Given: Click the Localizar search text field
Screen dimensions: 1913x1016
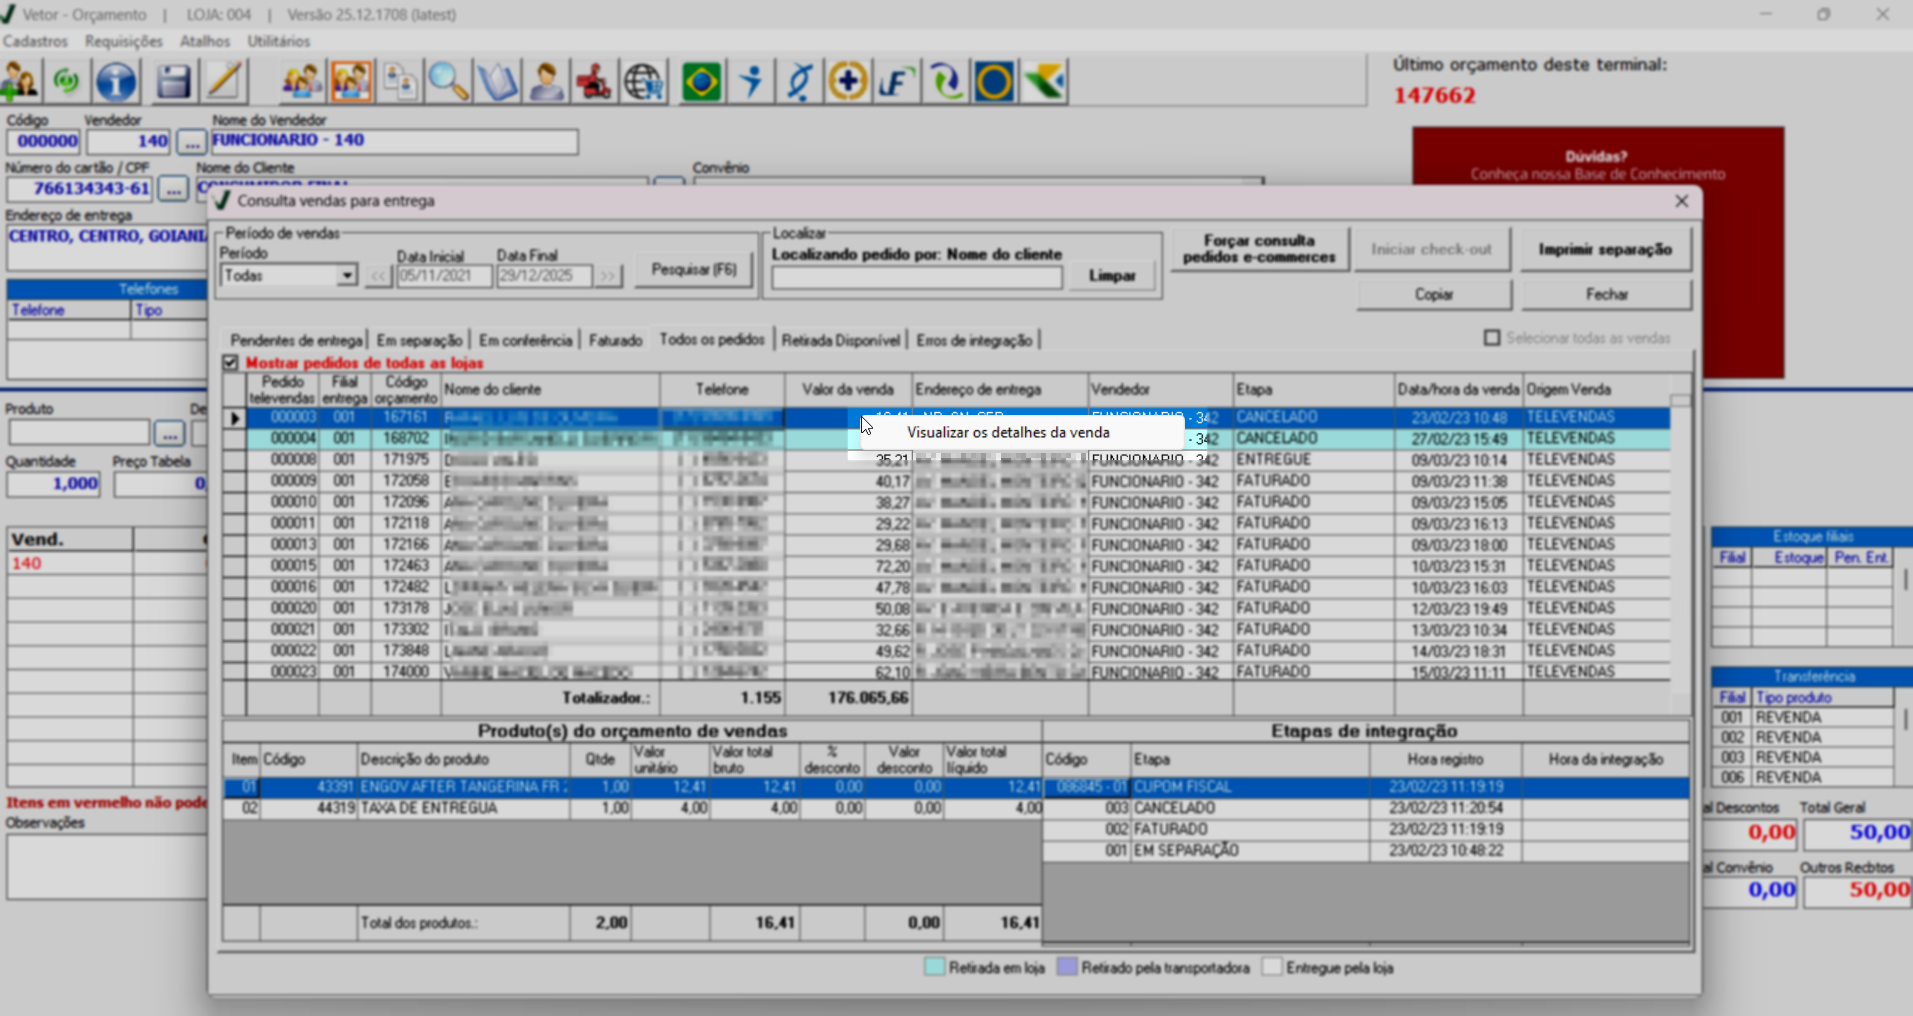Looking at the screenshot, I should coord(916,278).
